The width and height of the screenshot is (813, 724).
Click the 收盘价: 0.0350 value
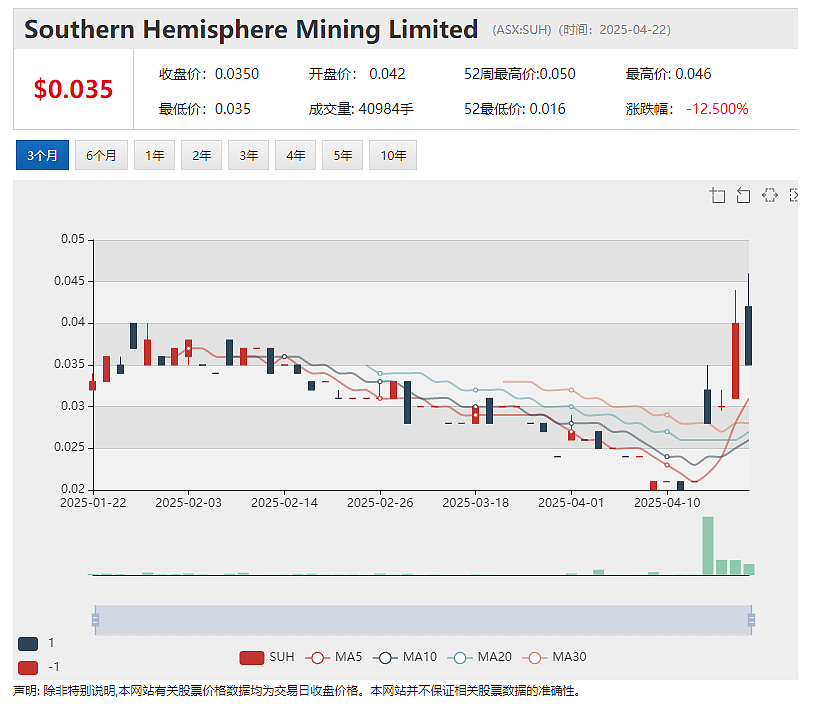point(208,74)
